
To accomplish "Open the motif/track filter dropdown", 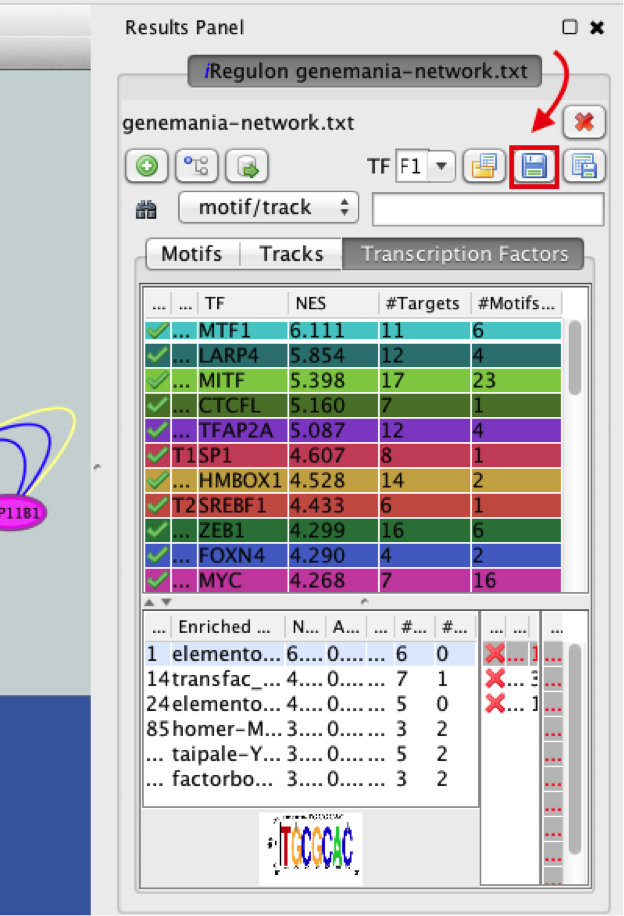I will [268, 208].
